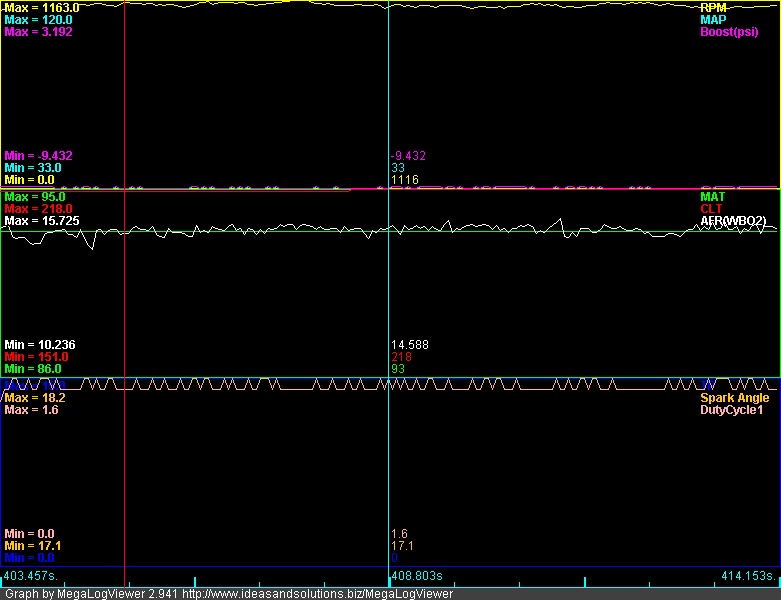Select the cyan cursor value "33"
Screen dimensions: 781x600
click(398, 168)
